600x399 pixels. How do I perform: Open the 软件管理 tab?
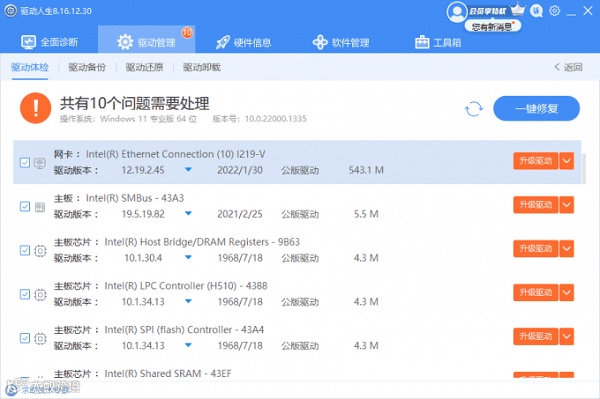341,42
